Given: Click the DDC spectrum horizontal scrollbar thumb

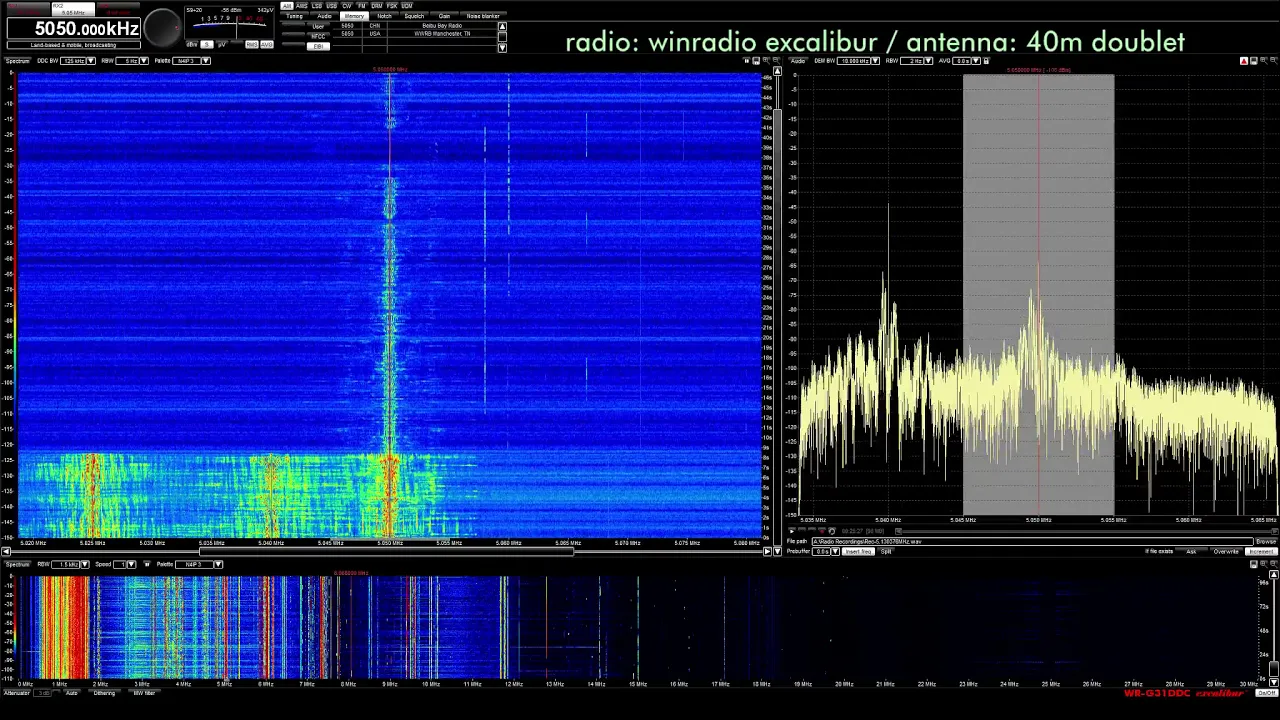Looking at the screenshot, I should pos(387,551).
